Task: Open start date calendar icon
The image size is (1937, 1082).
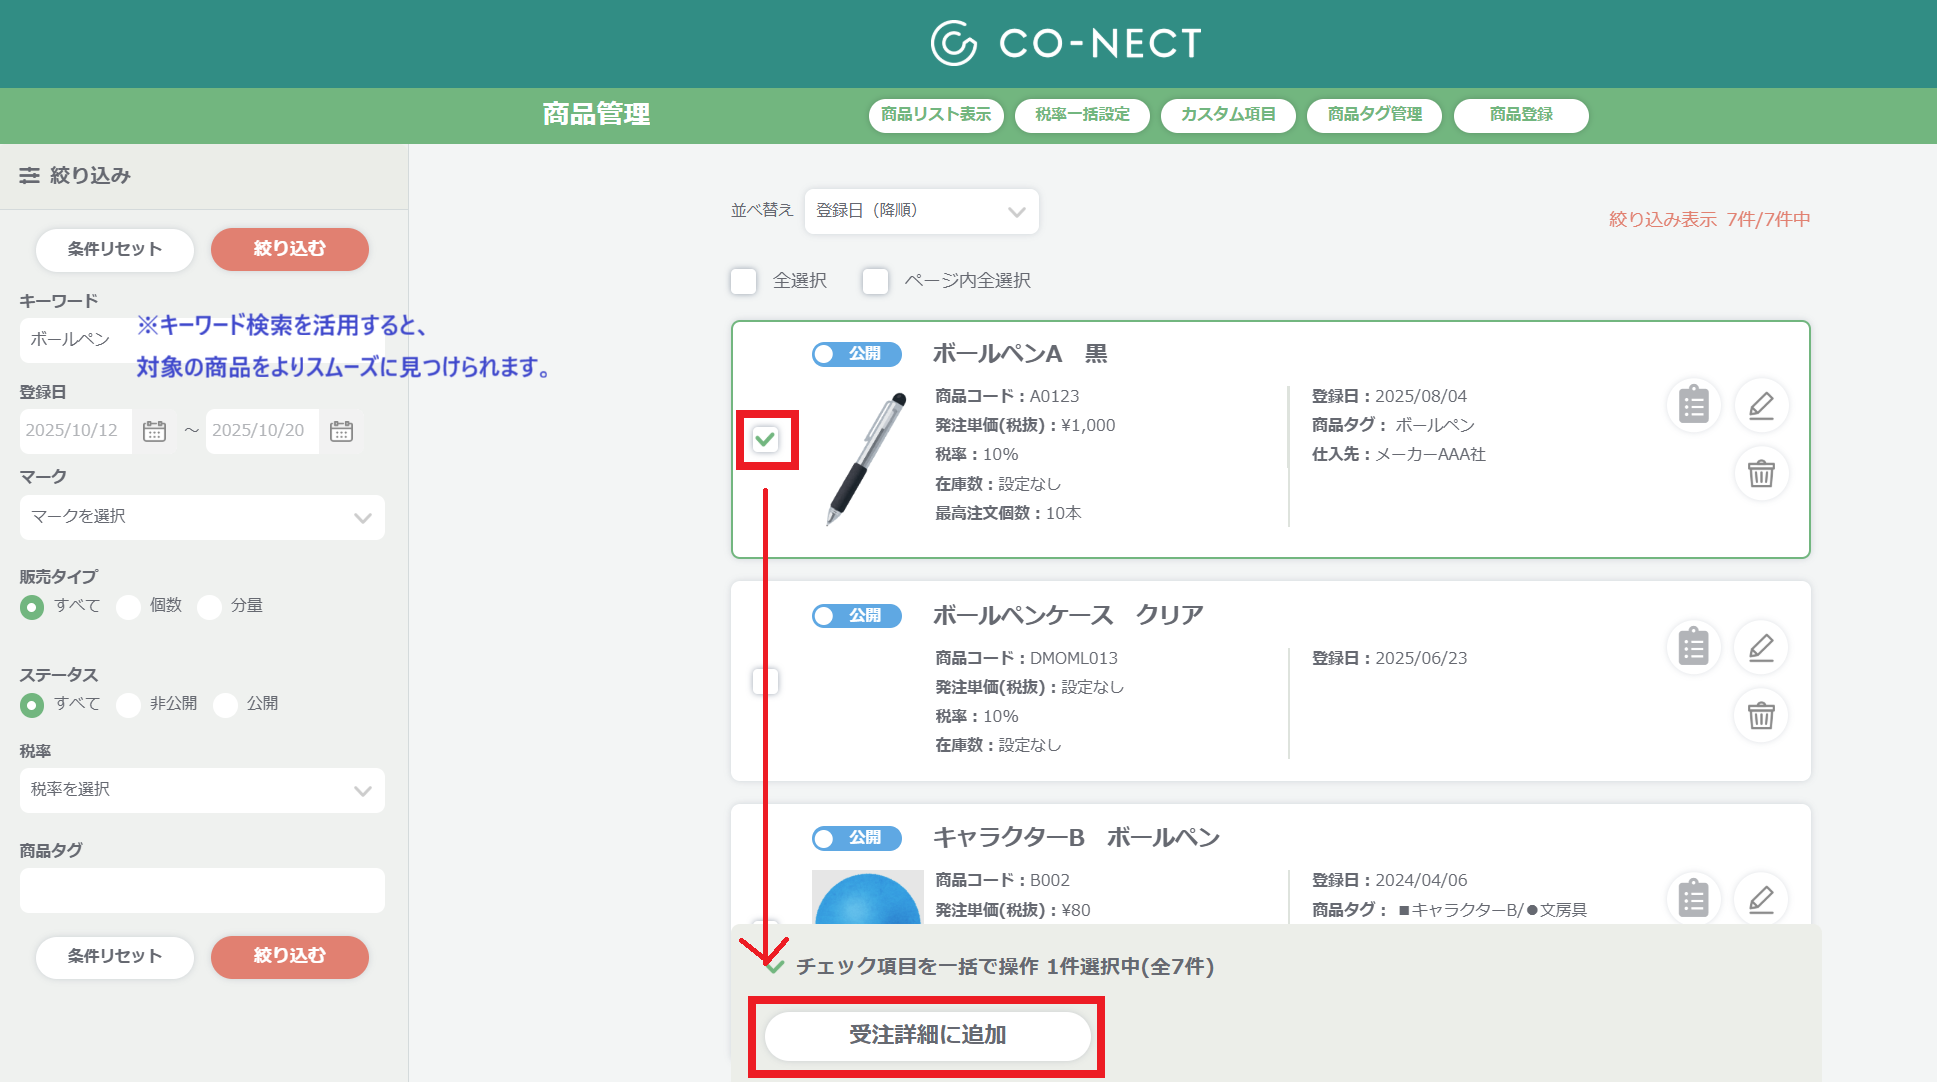Action: 154,431
